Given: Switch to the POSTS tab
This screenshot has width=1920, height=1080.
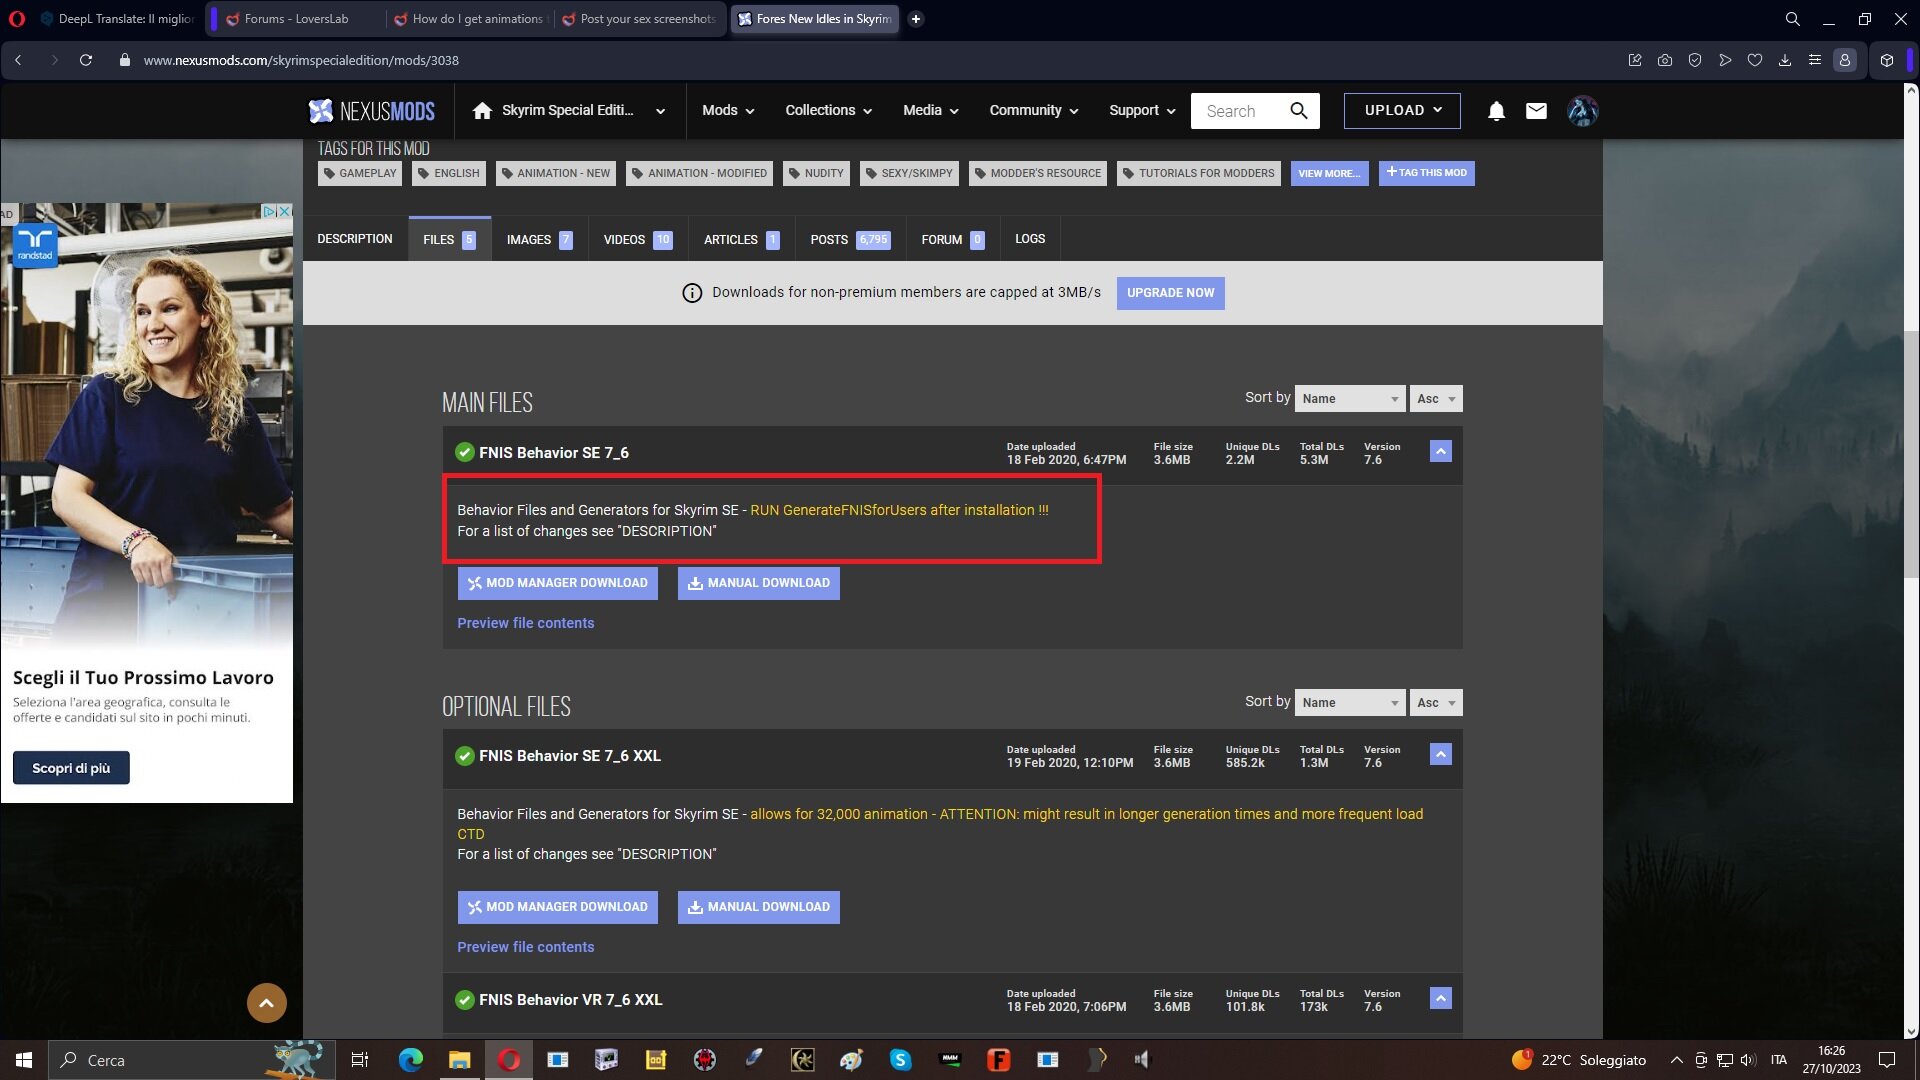Looking at the screenshot, I should click(x=850, y=239).
